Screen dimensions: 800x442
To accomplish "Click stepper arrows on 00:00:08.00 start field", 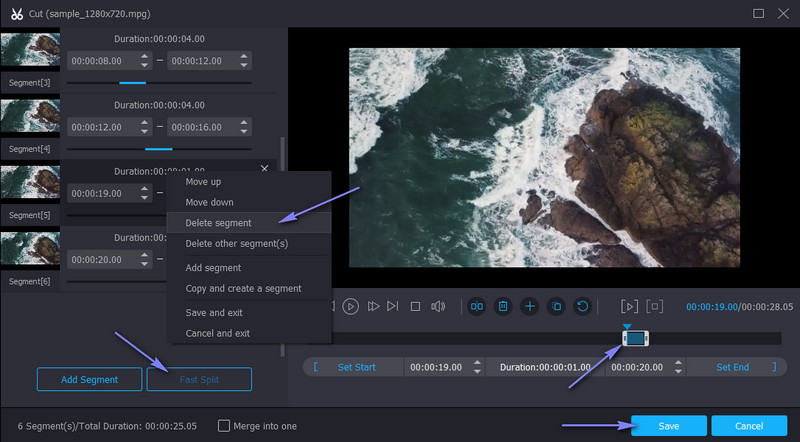I will click(142, 61).
